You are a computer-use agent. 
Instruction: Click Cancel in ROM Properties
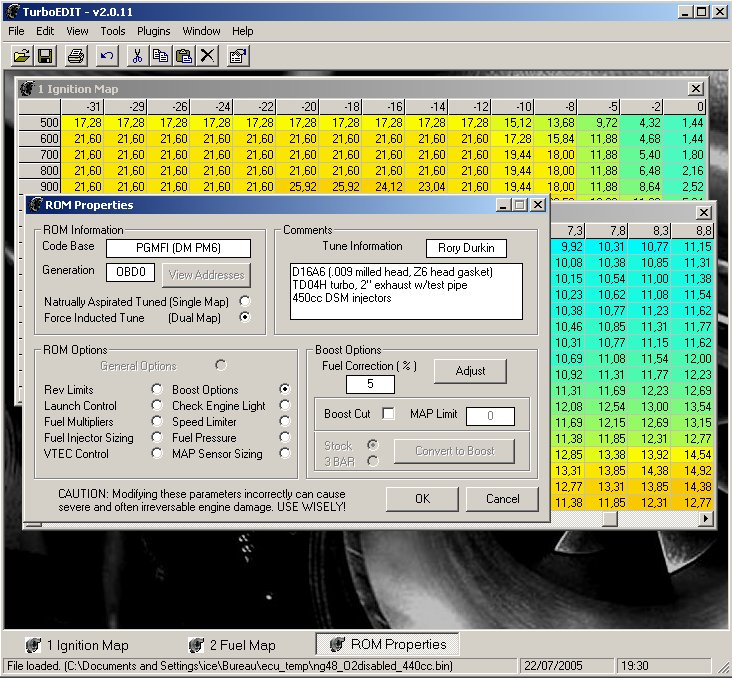(502, 499)
